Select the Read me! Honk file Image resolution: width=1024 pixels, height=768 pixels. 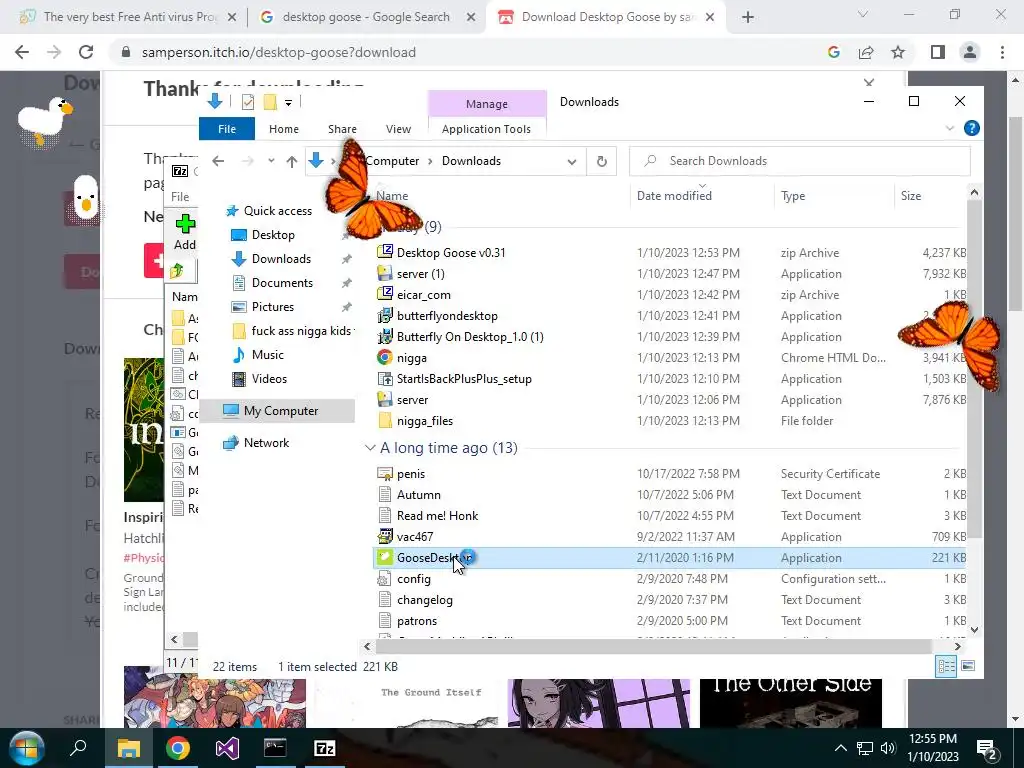[438, 516]
